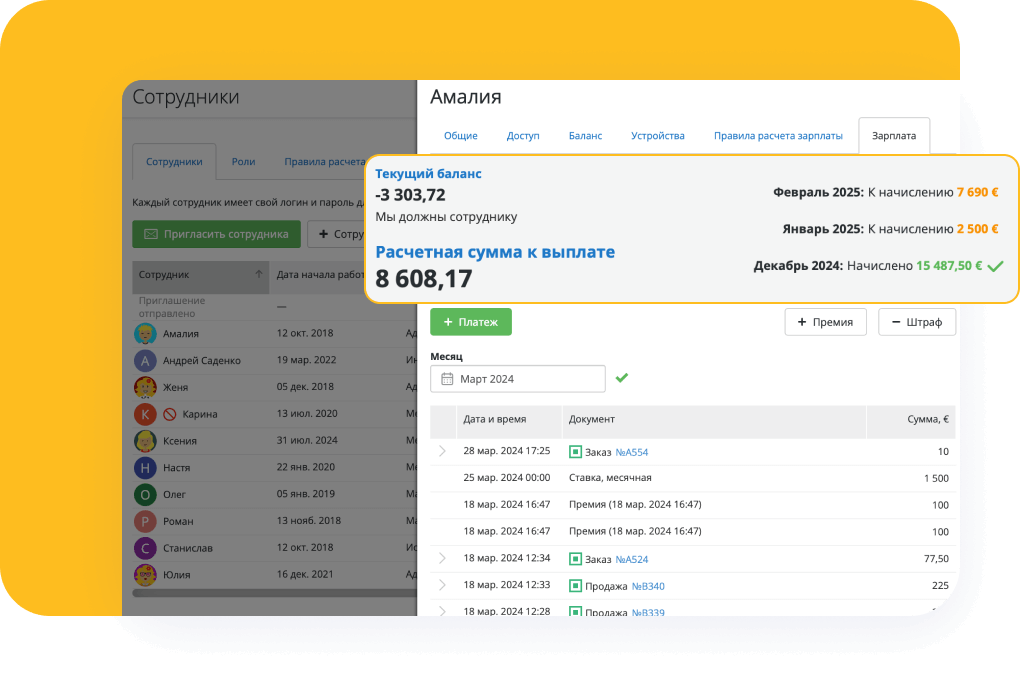Expand the 28 мар. 2024 17:25 row

click(x=443, y=452)
